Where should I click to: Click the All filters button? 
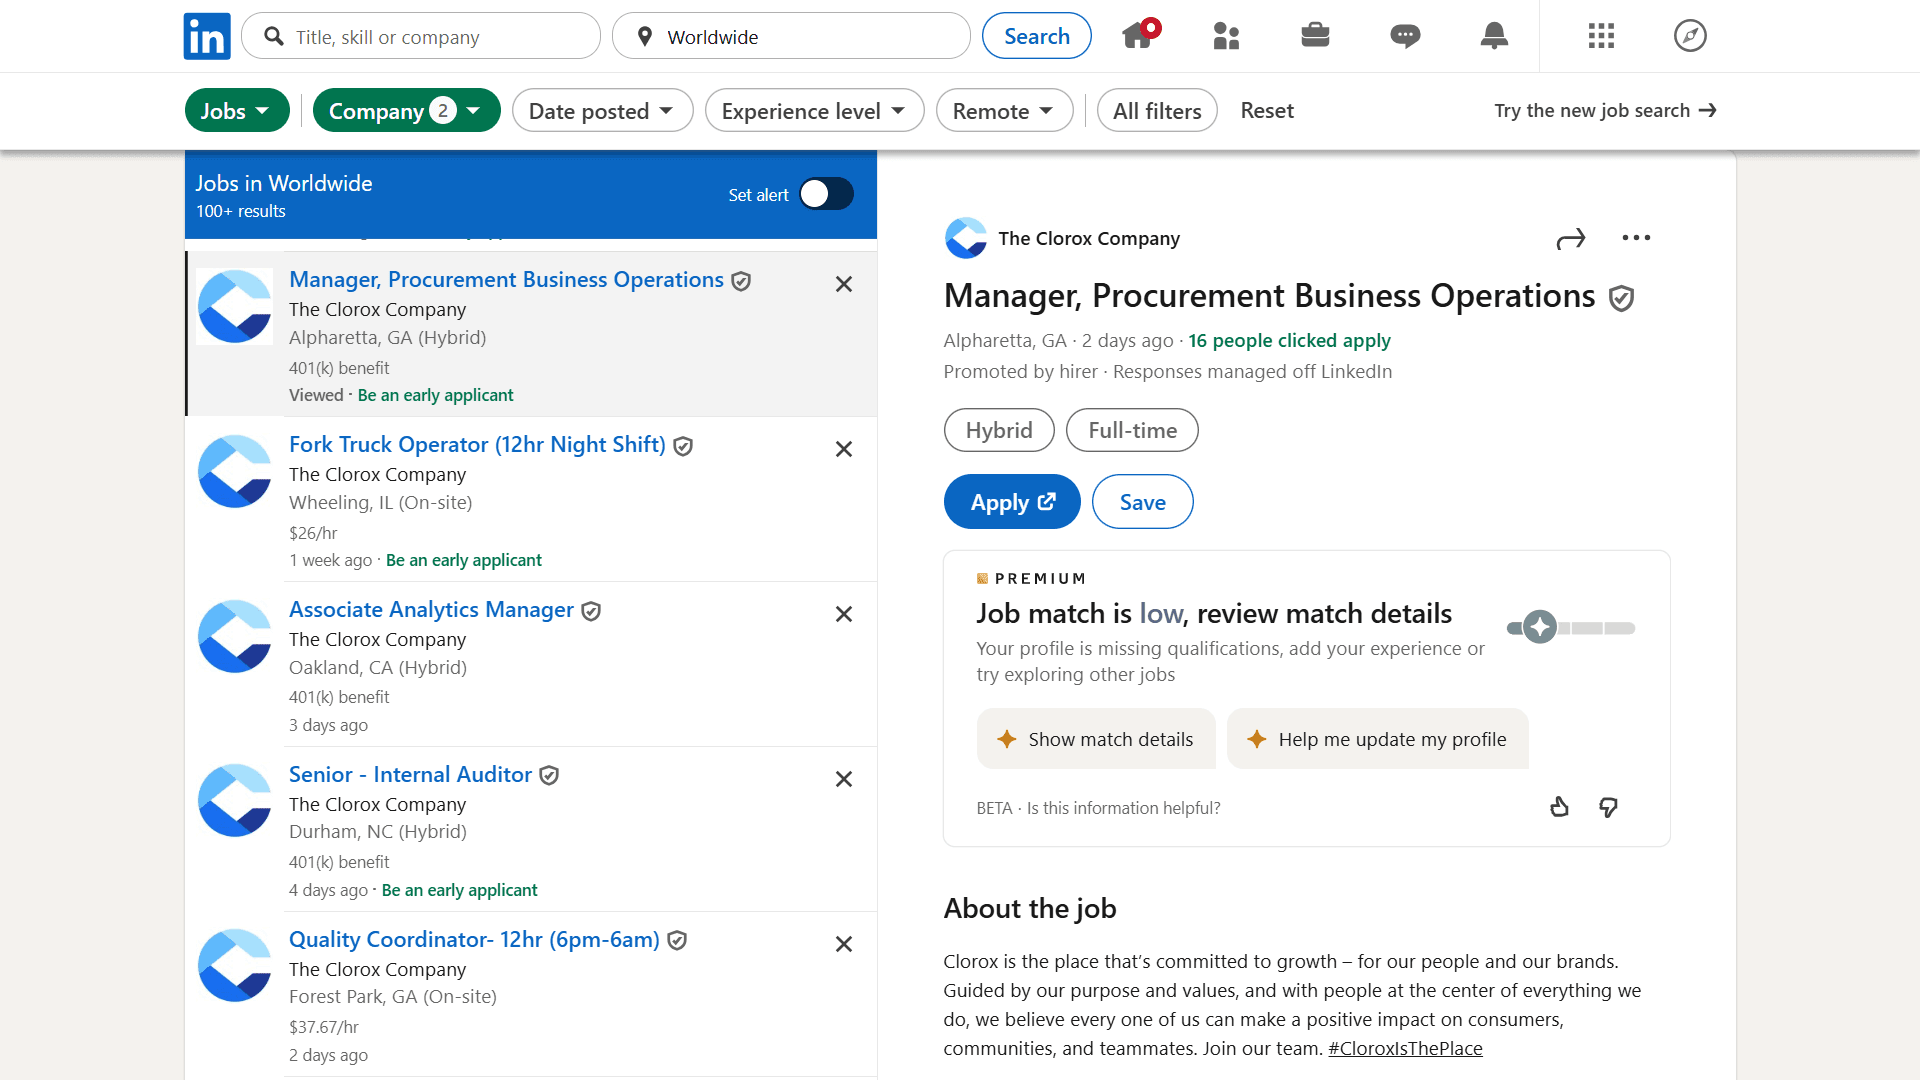point(1157,111)
